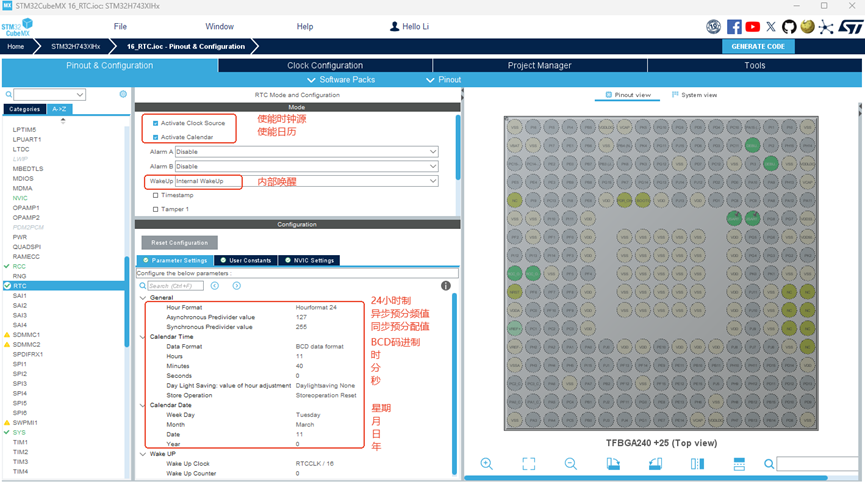The height and width of the screenshot is (484, 865).
Task: Select the Categories tab
Action: [x=24, y=109]
